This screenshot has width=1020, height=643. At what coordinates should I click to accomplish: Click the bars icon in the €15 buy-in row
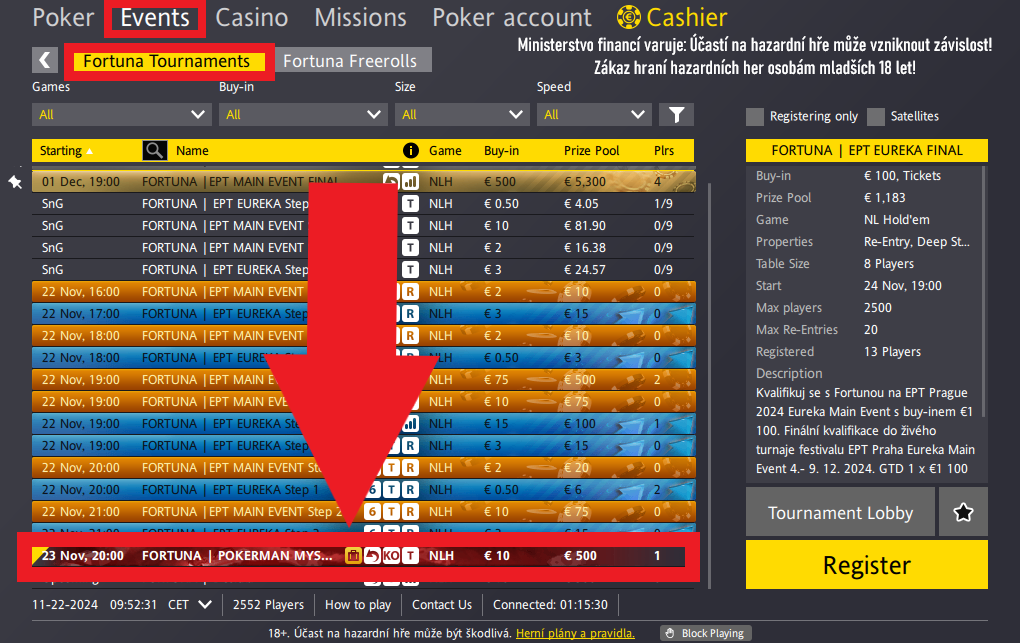click(x=410, y=424)
